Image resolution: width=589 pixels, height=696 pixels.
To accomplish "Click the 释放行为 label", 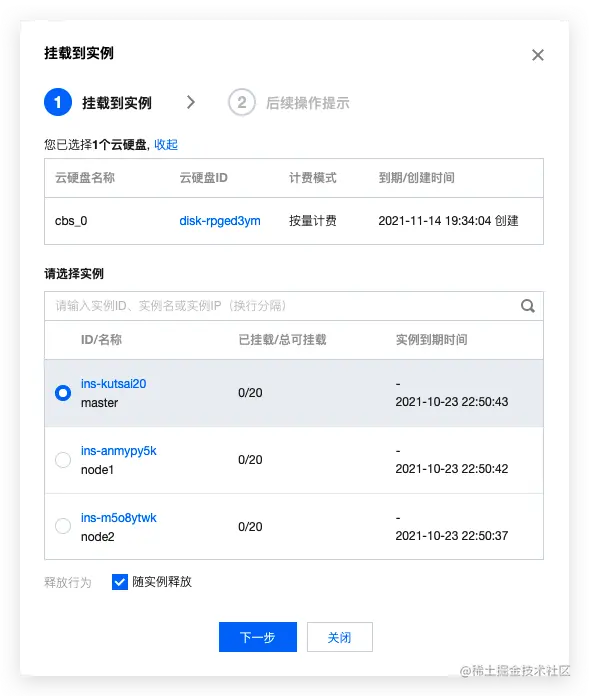I will click(67, 582).
